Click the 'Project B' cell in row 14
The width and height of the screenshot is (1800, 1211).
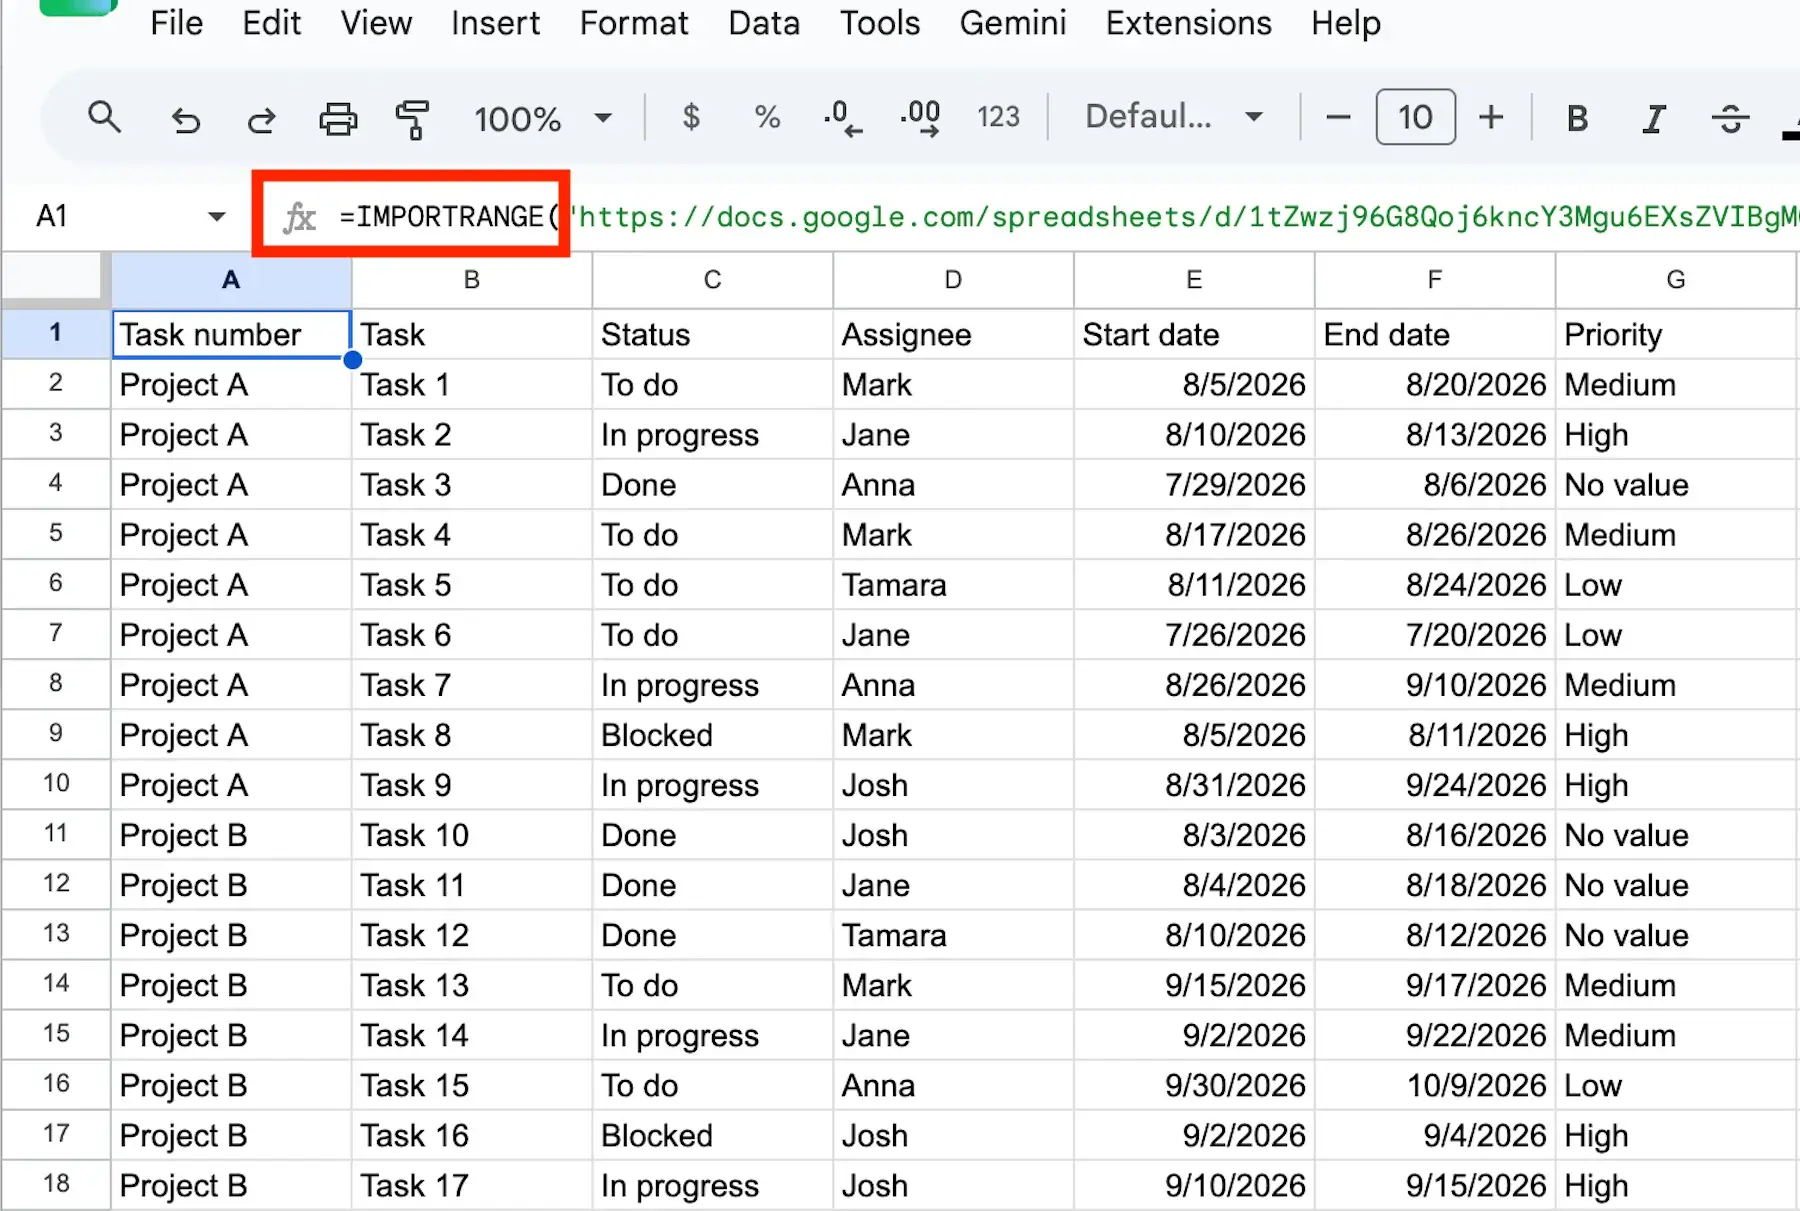point(231,985)
